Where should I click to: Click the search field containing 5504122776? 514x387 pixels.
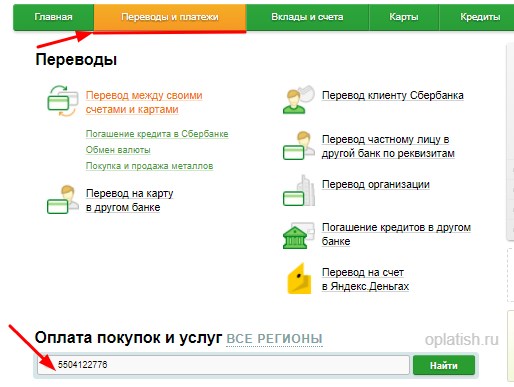pos(223,365)
